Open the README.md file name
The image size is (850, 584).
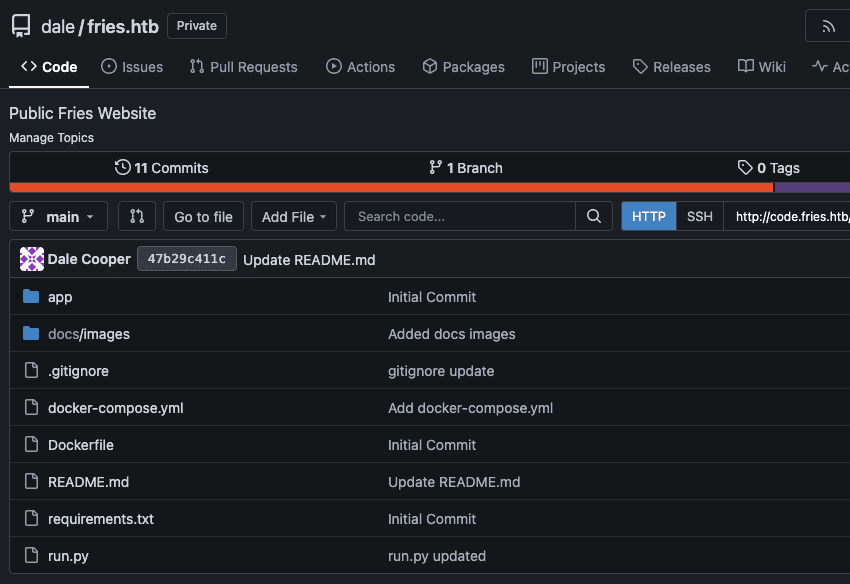point(88,482)
